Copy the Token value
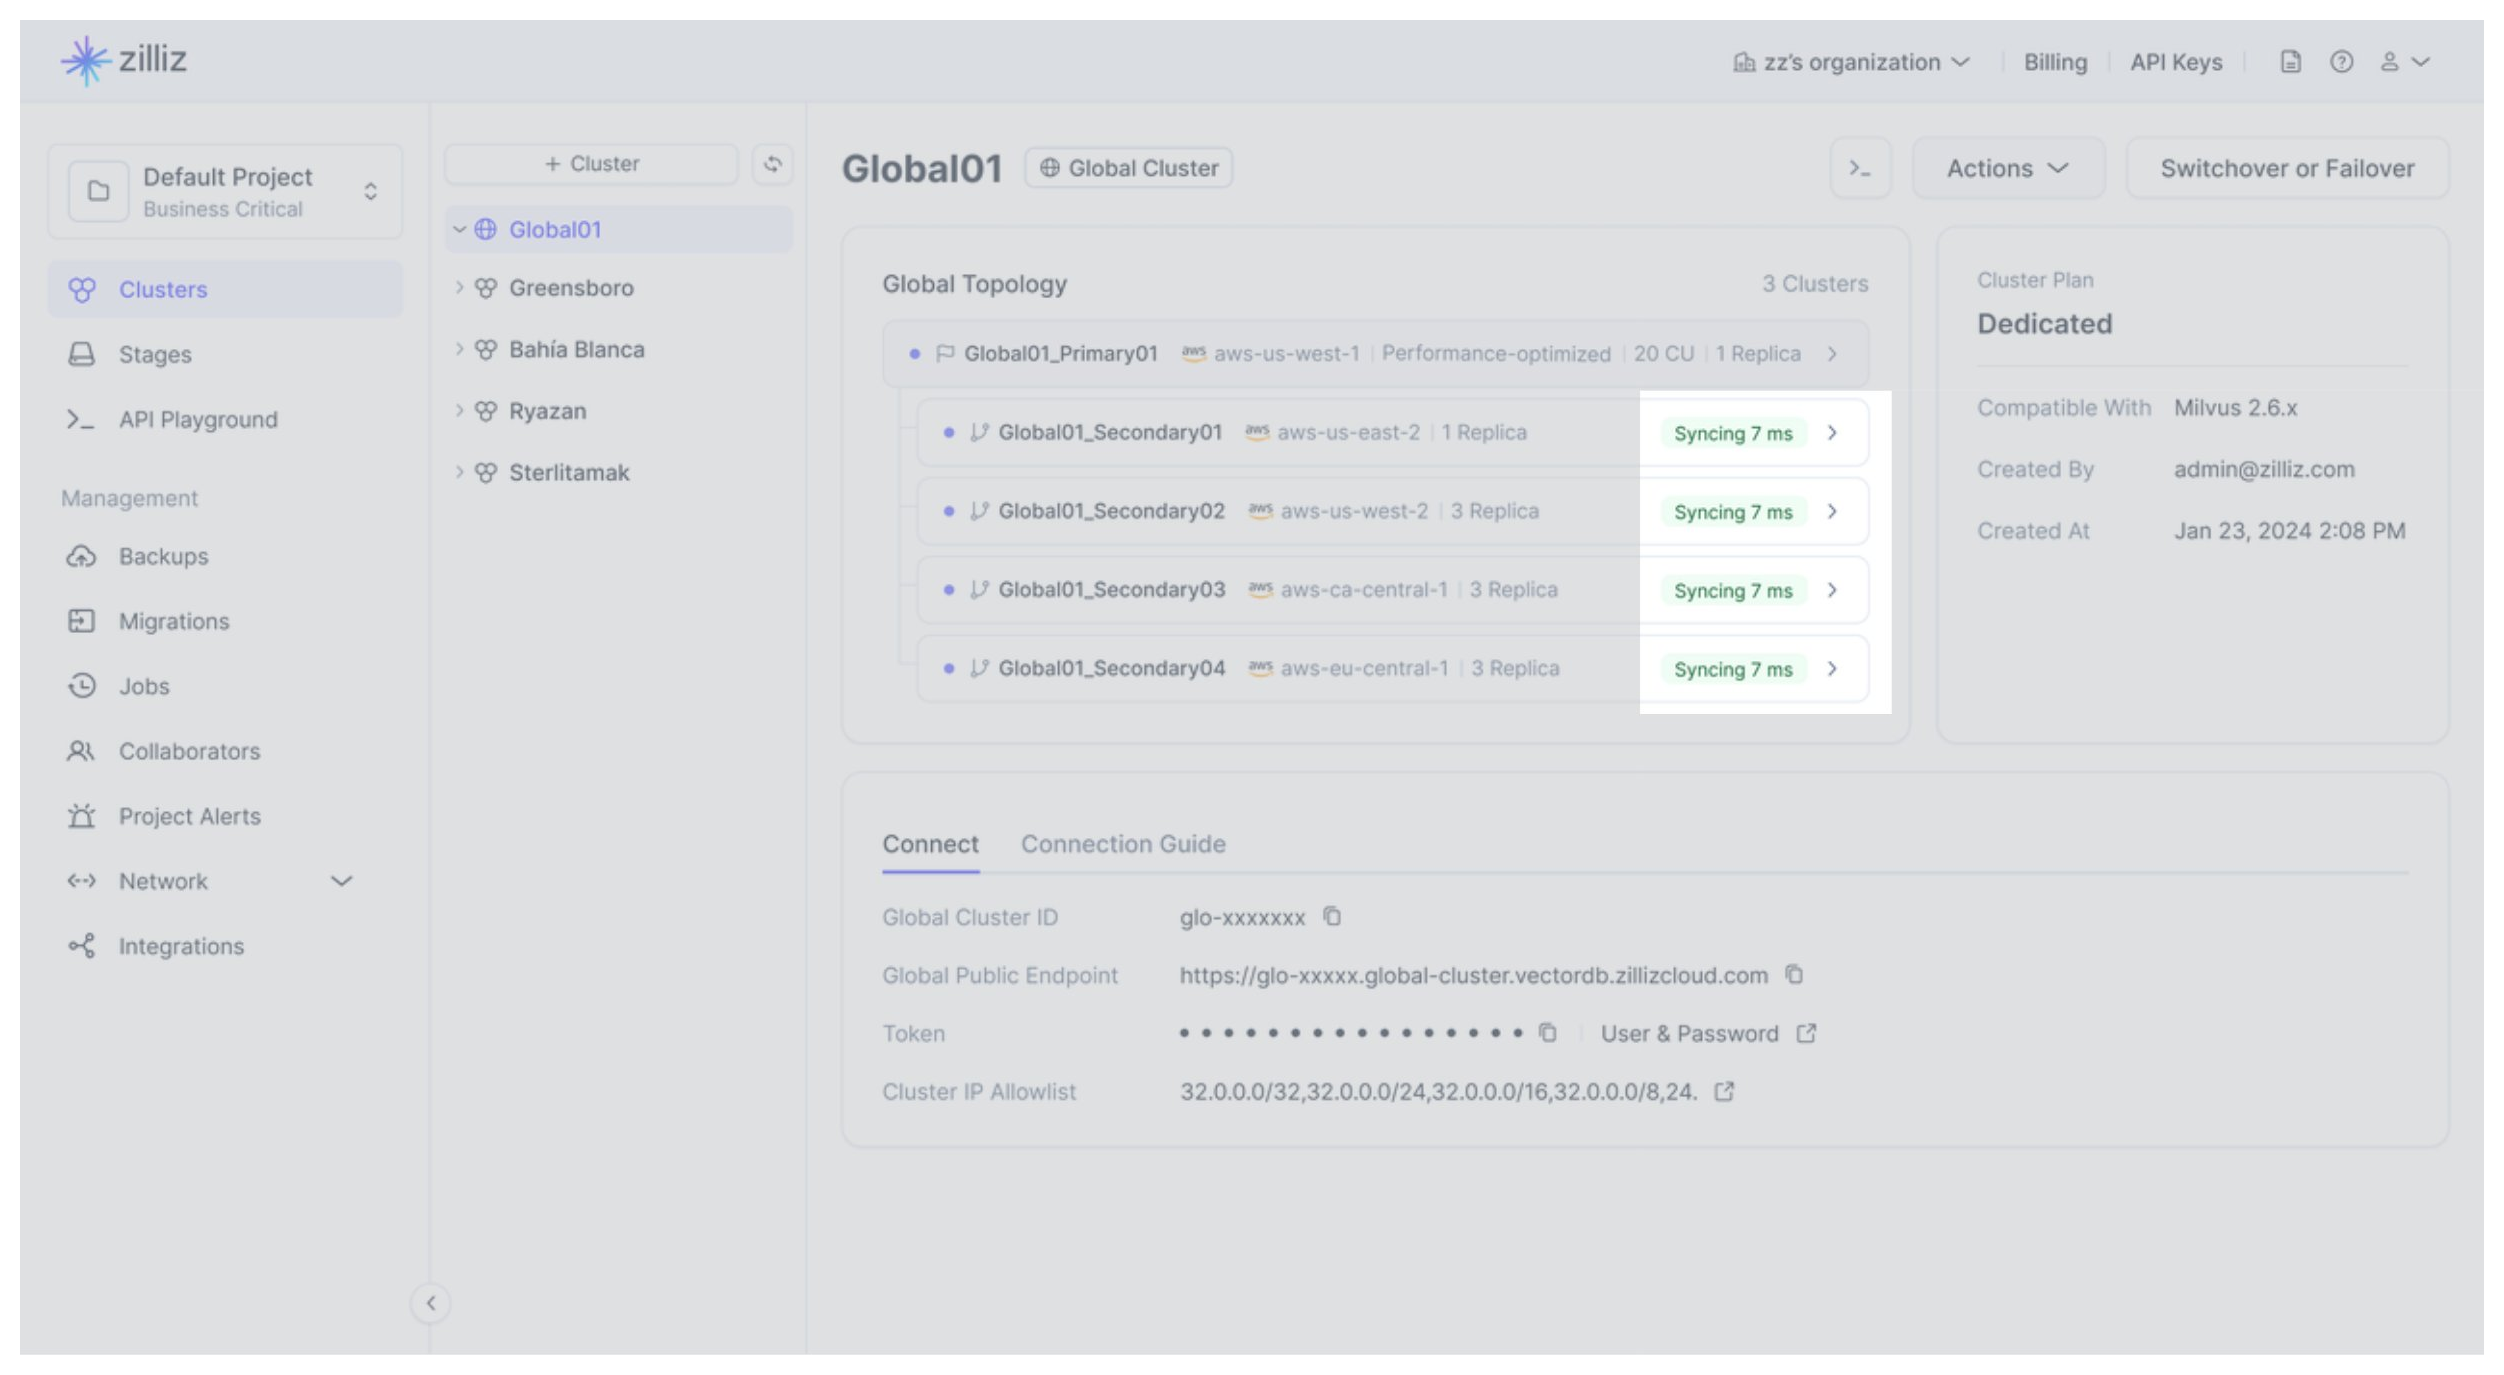 [x=1548, y=1032]
